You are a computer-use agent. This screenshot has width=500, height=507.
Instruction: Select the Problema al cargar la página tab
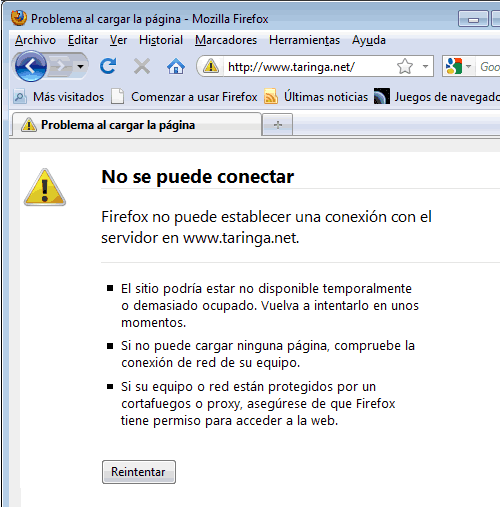coord(137,125)
